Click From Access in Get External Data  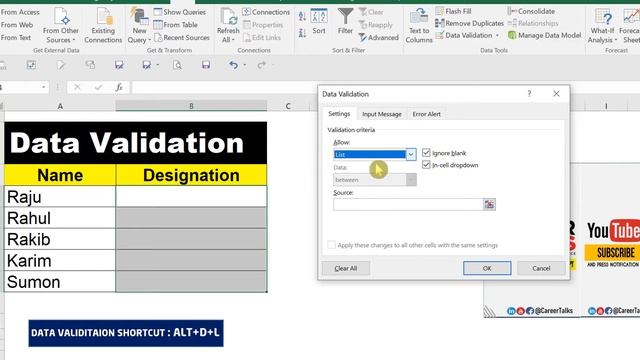19,12
